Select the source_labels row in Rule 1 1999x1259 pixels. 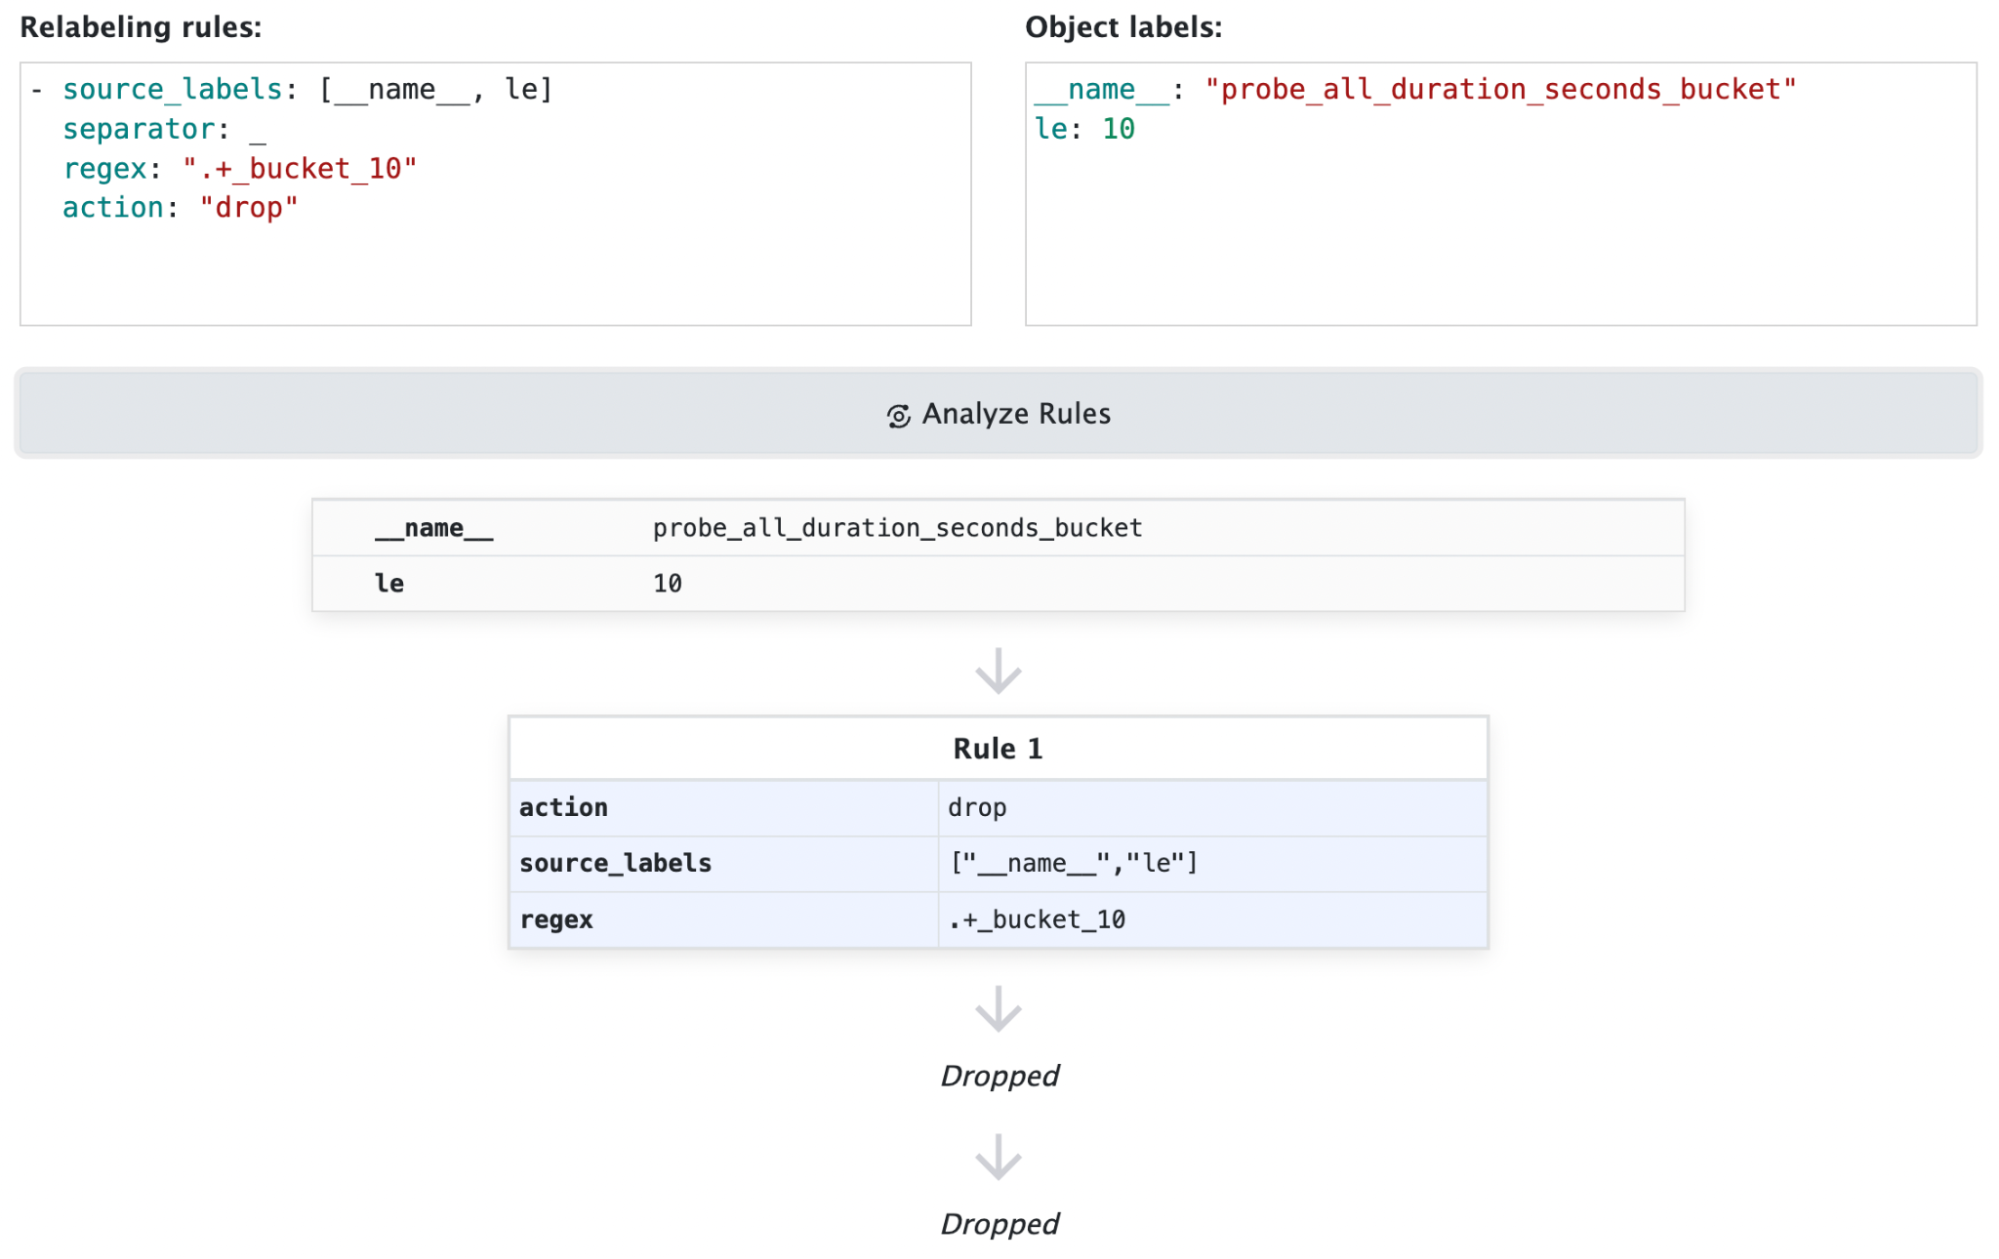coord(998,864)
